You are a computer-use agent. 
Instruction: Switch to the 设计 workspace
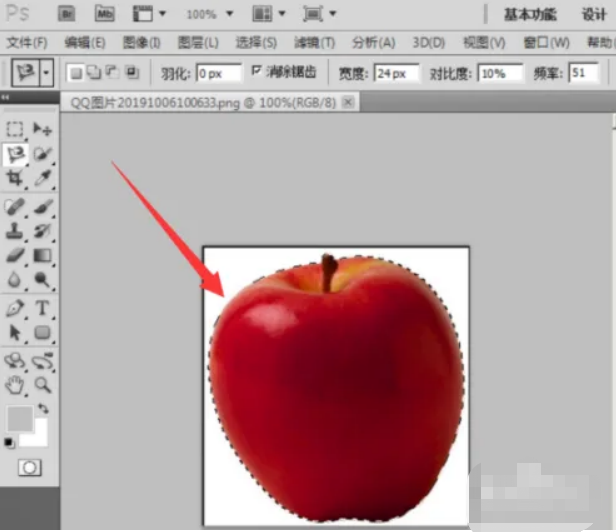(x=594, y=15)
